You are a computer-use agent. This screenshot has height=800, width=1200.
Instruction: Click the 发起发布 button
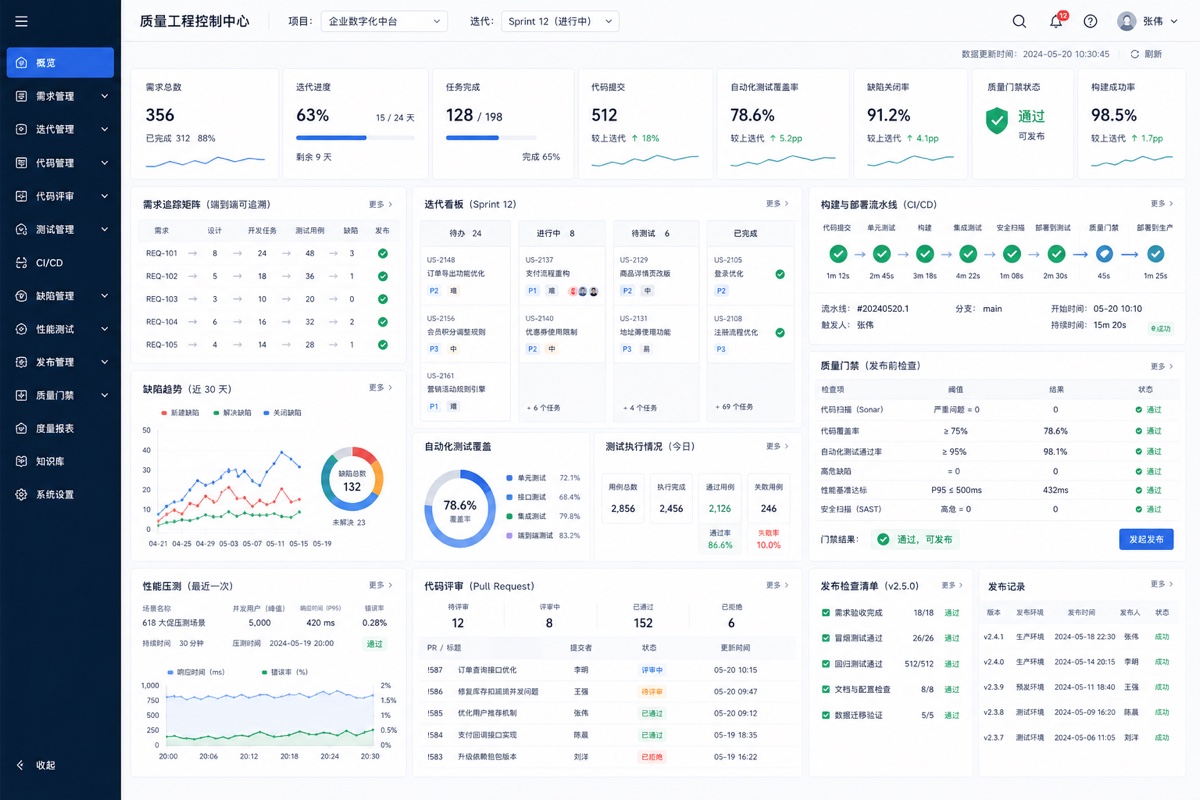(x=1146, y=539)
